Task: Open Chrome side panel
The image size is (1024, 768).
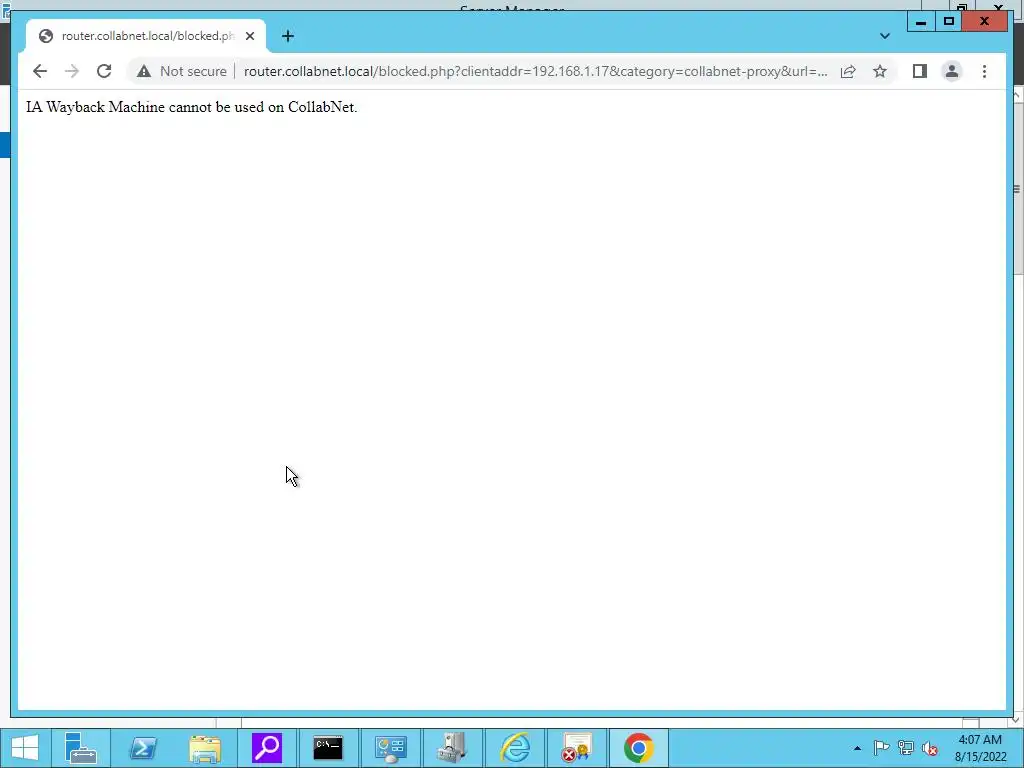Action: pyautogui.click(x=920, y=71)
